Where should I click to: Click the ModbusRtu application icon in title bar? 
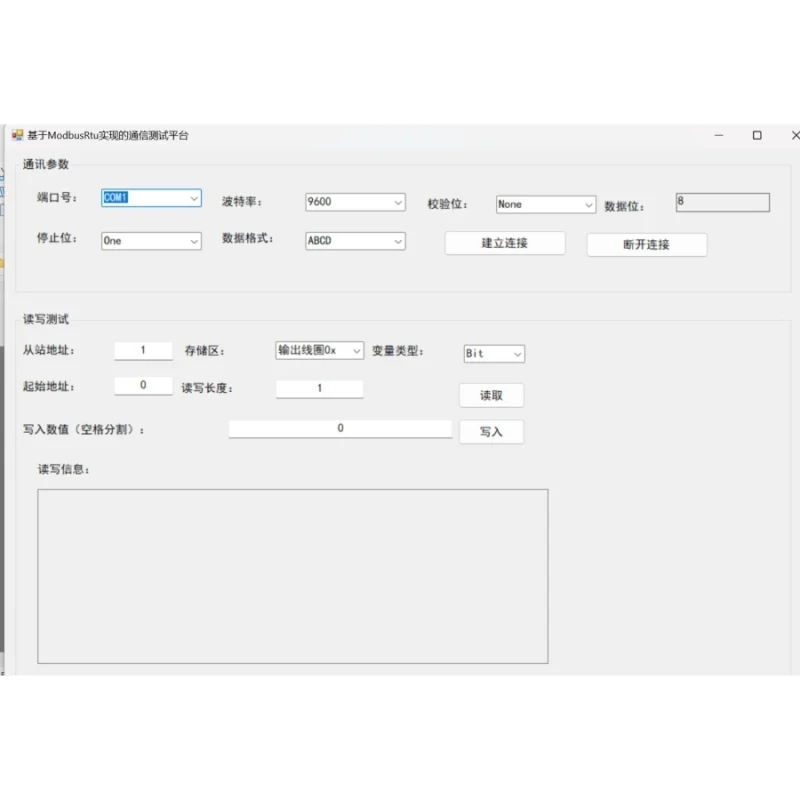pyautogui.click(x=16, y=135)
